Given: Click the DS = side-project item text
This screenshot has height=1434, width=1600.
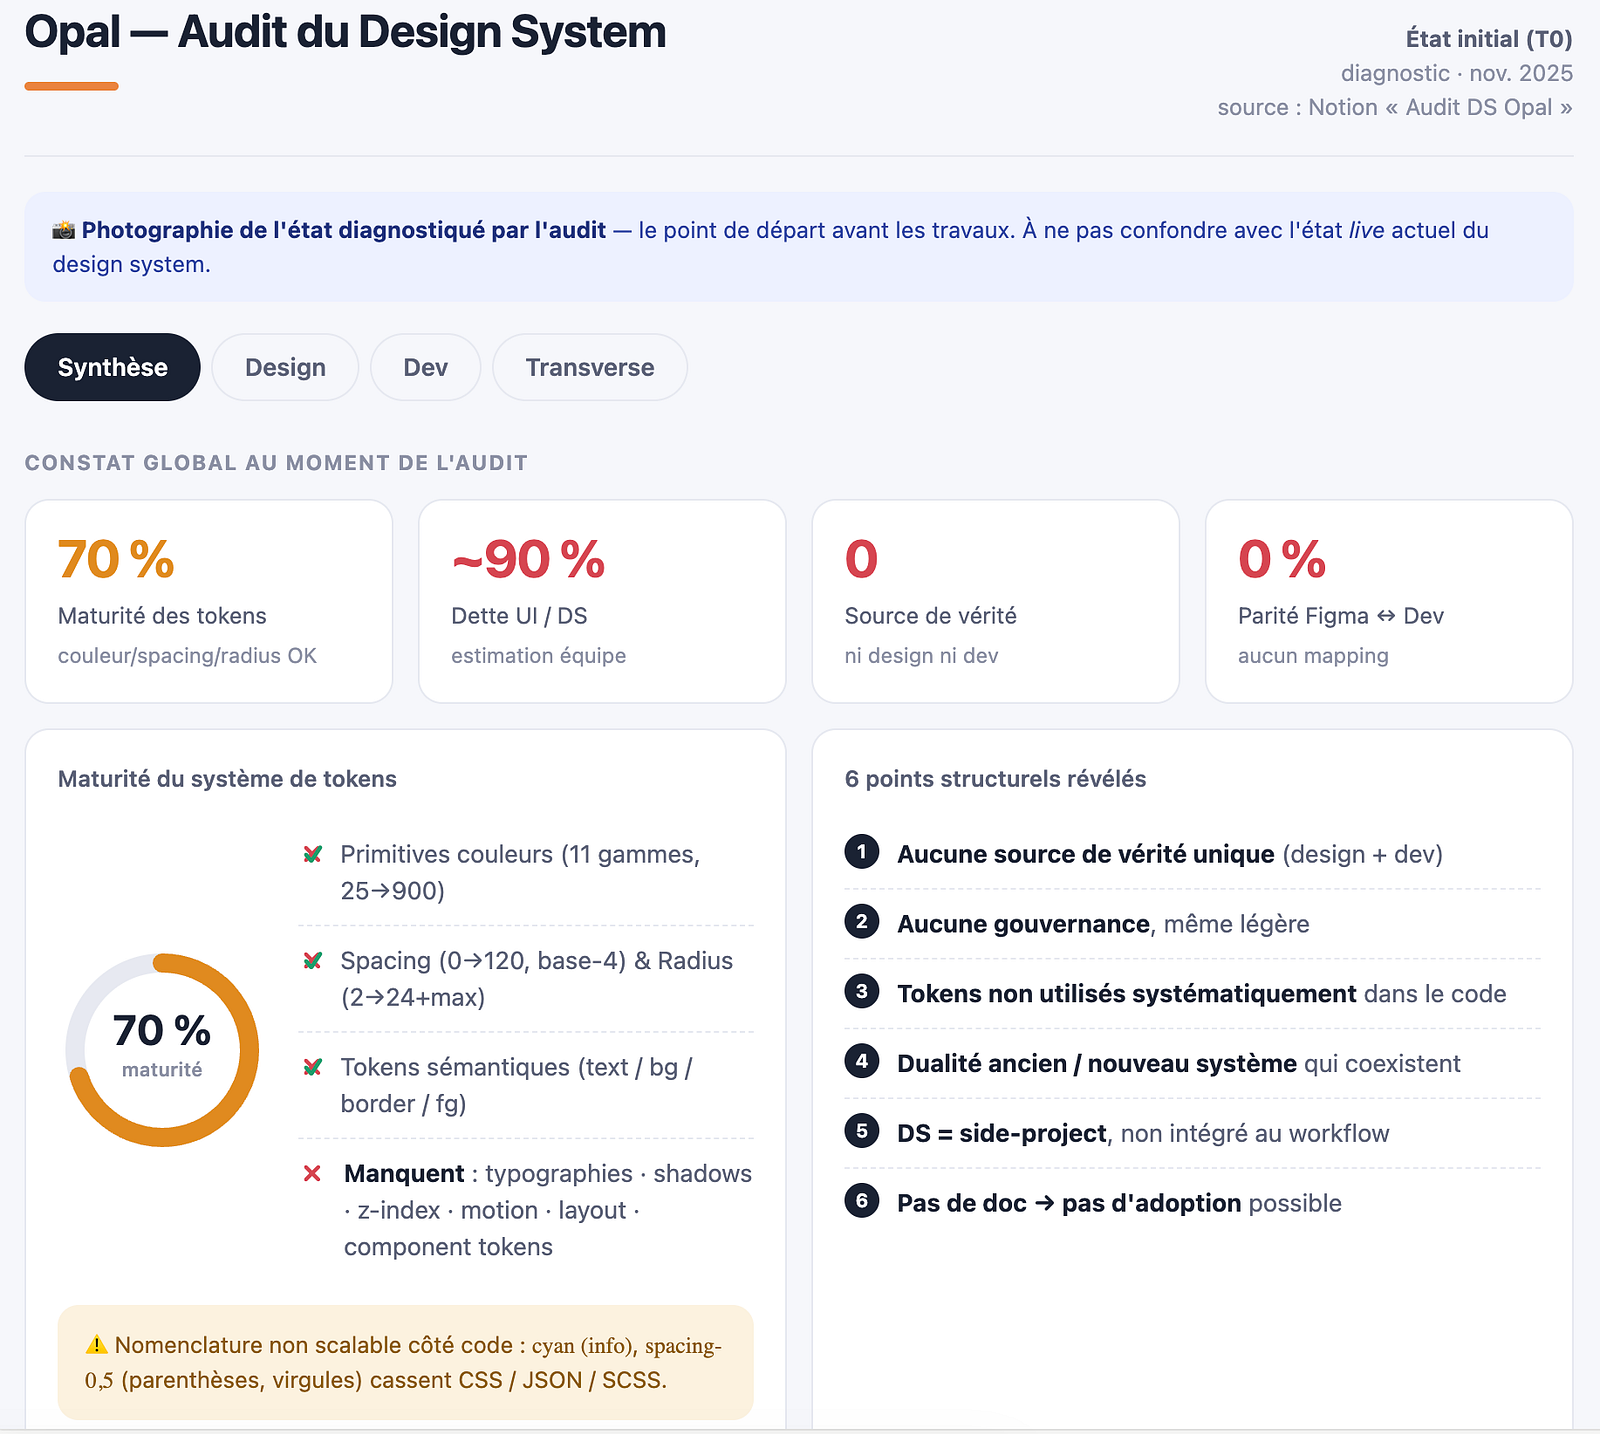Looking at the screenshot, I should (x=1143, y=1133).
